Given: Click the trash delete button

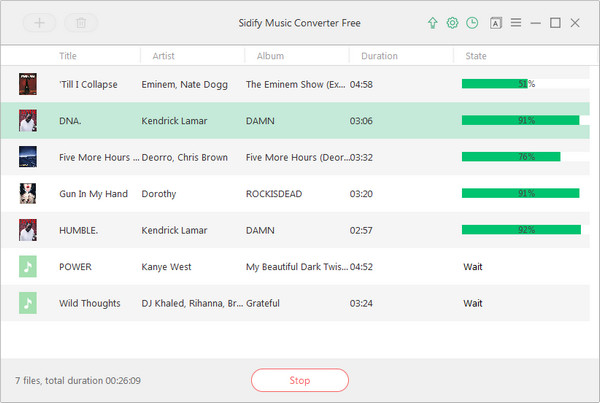Looking at the screenshot, I should [81, 23].
